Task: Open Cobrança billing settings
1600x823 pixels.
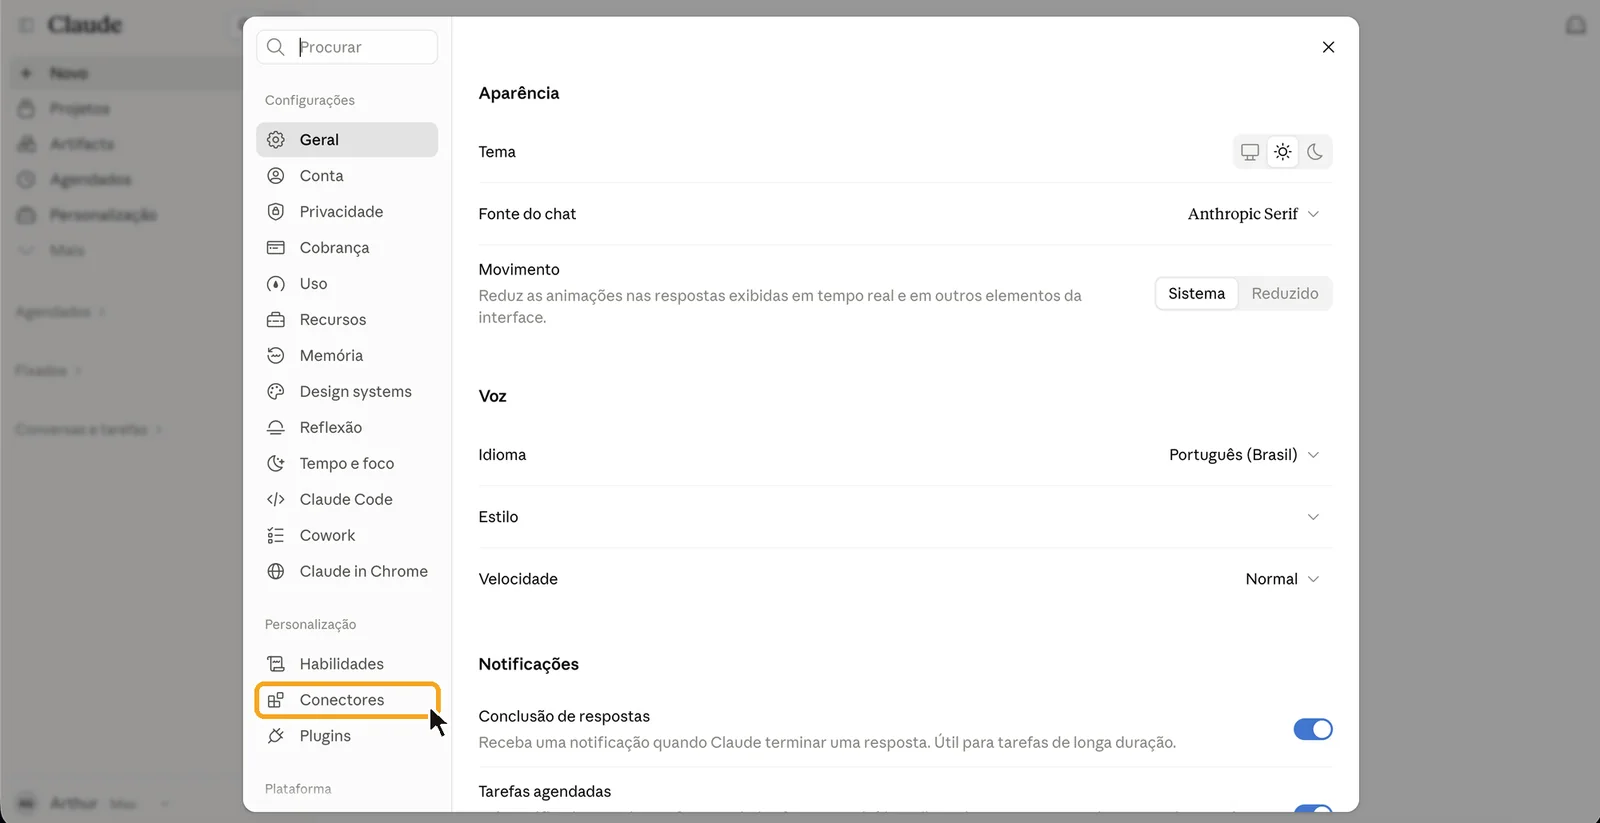Action: (347, 248)
